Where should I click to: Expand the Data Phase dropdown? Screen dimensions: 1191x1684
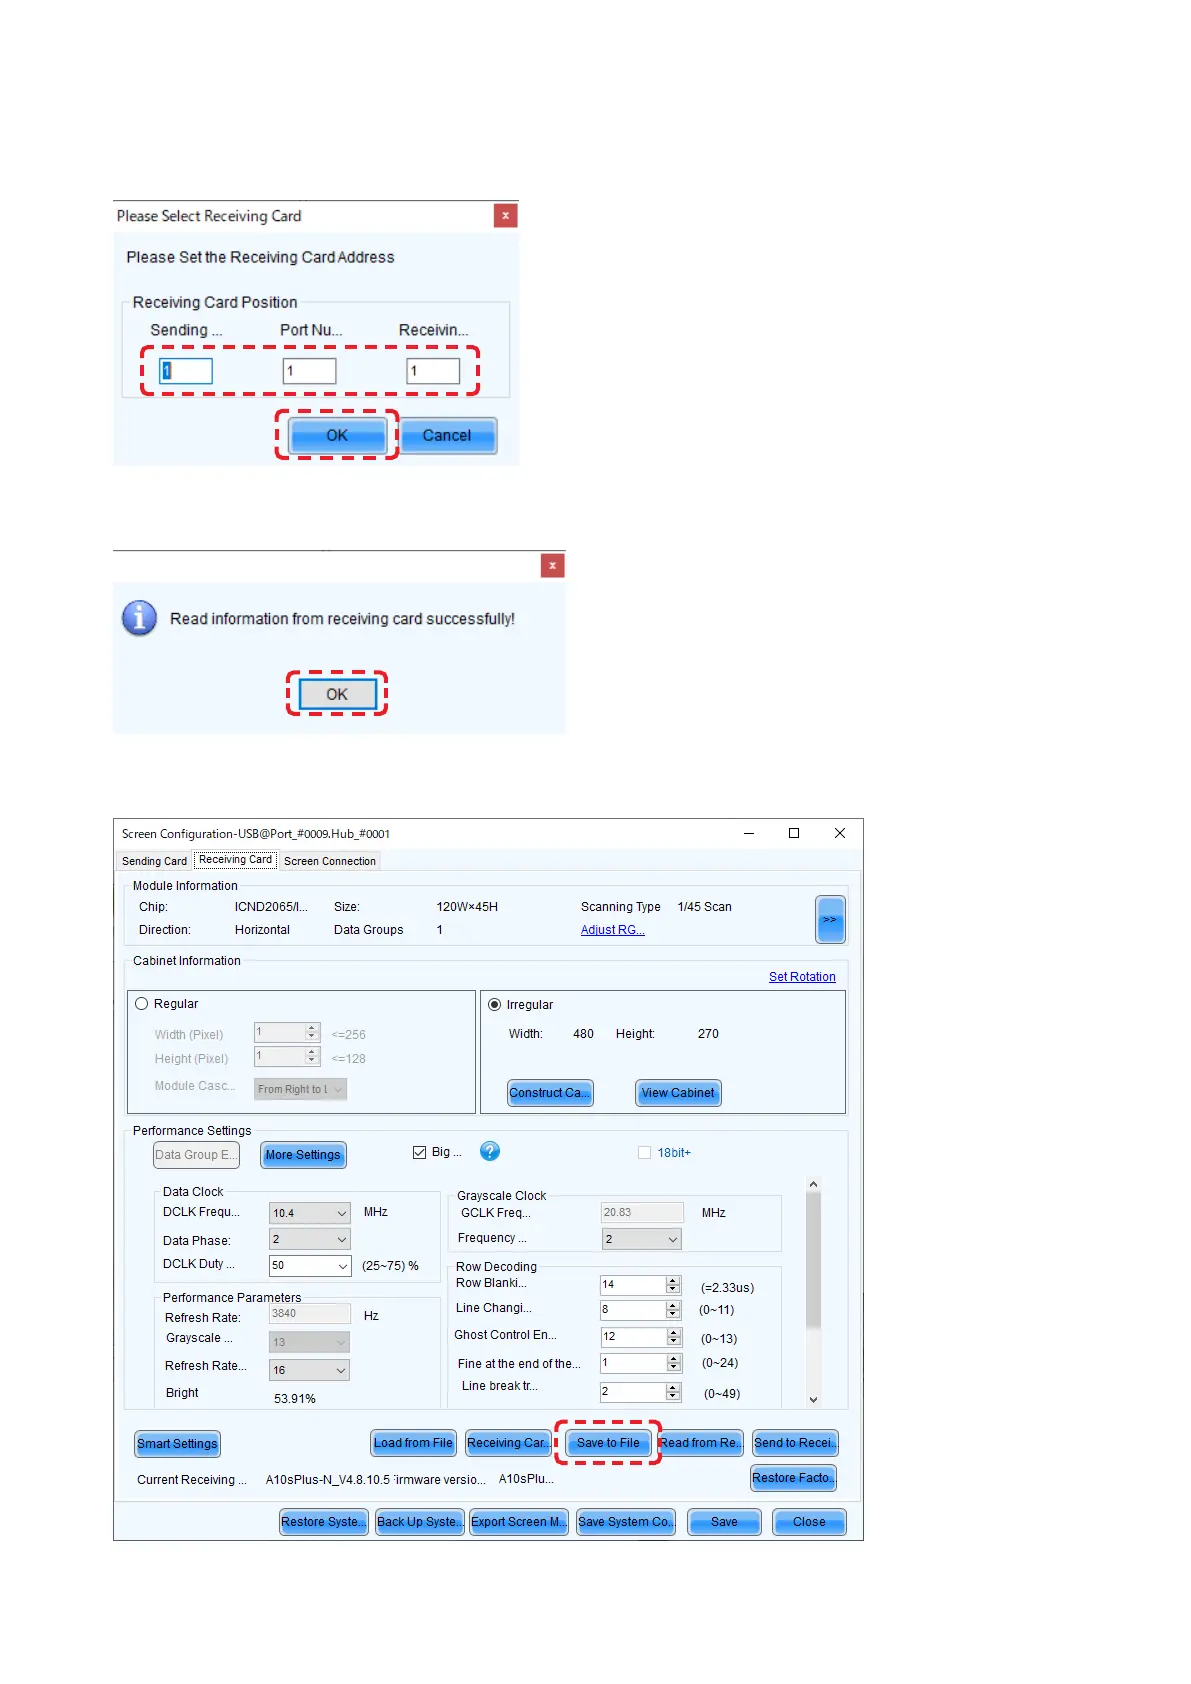341,1240
